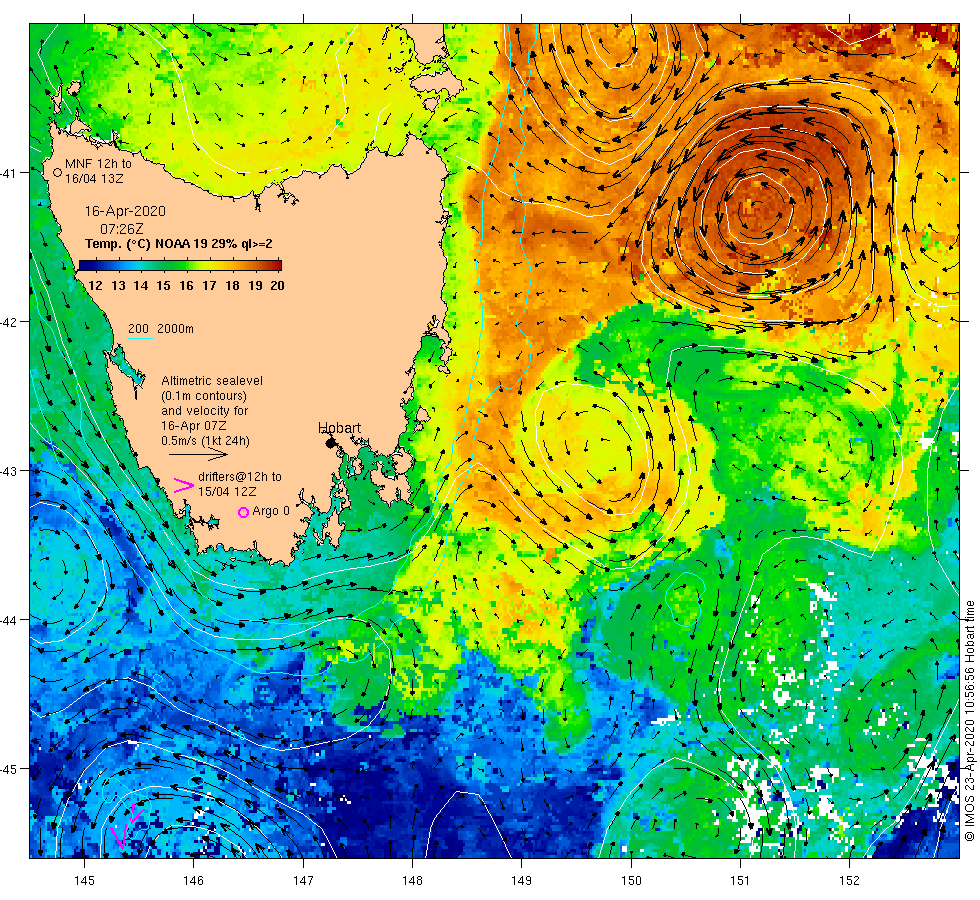The height and width of the screenshot is (900, 980).
Task: Click the magenta drifter track near 145.5E 45.3S
Action: click(x=127, y=828)
